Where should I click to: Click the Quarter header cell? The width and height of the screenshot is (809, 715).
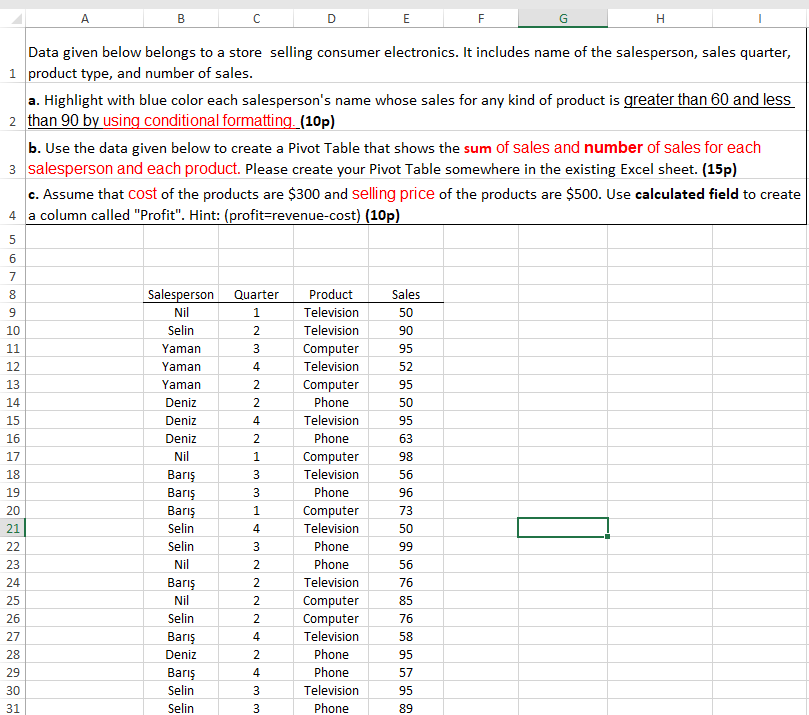(x=256, y=294)
